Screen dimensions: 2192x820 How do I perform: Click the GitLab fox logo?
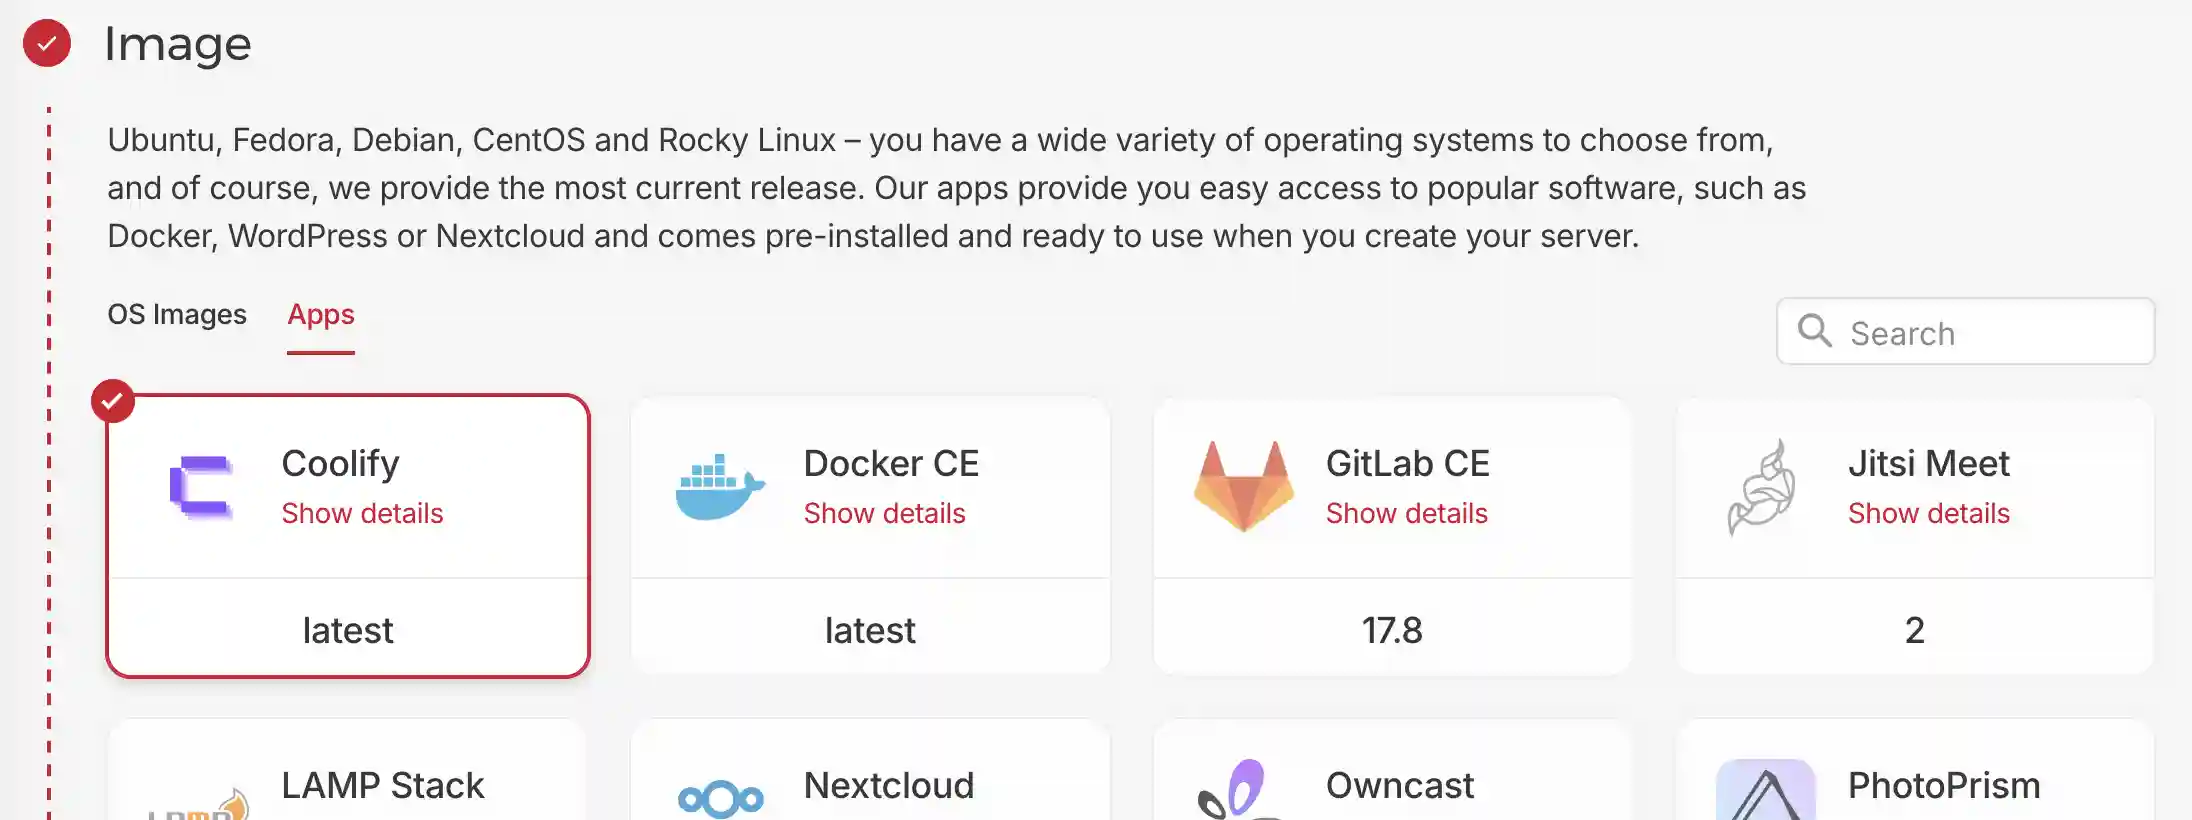(1243, 487)
